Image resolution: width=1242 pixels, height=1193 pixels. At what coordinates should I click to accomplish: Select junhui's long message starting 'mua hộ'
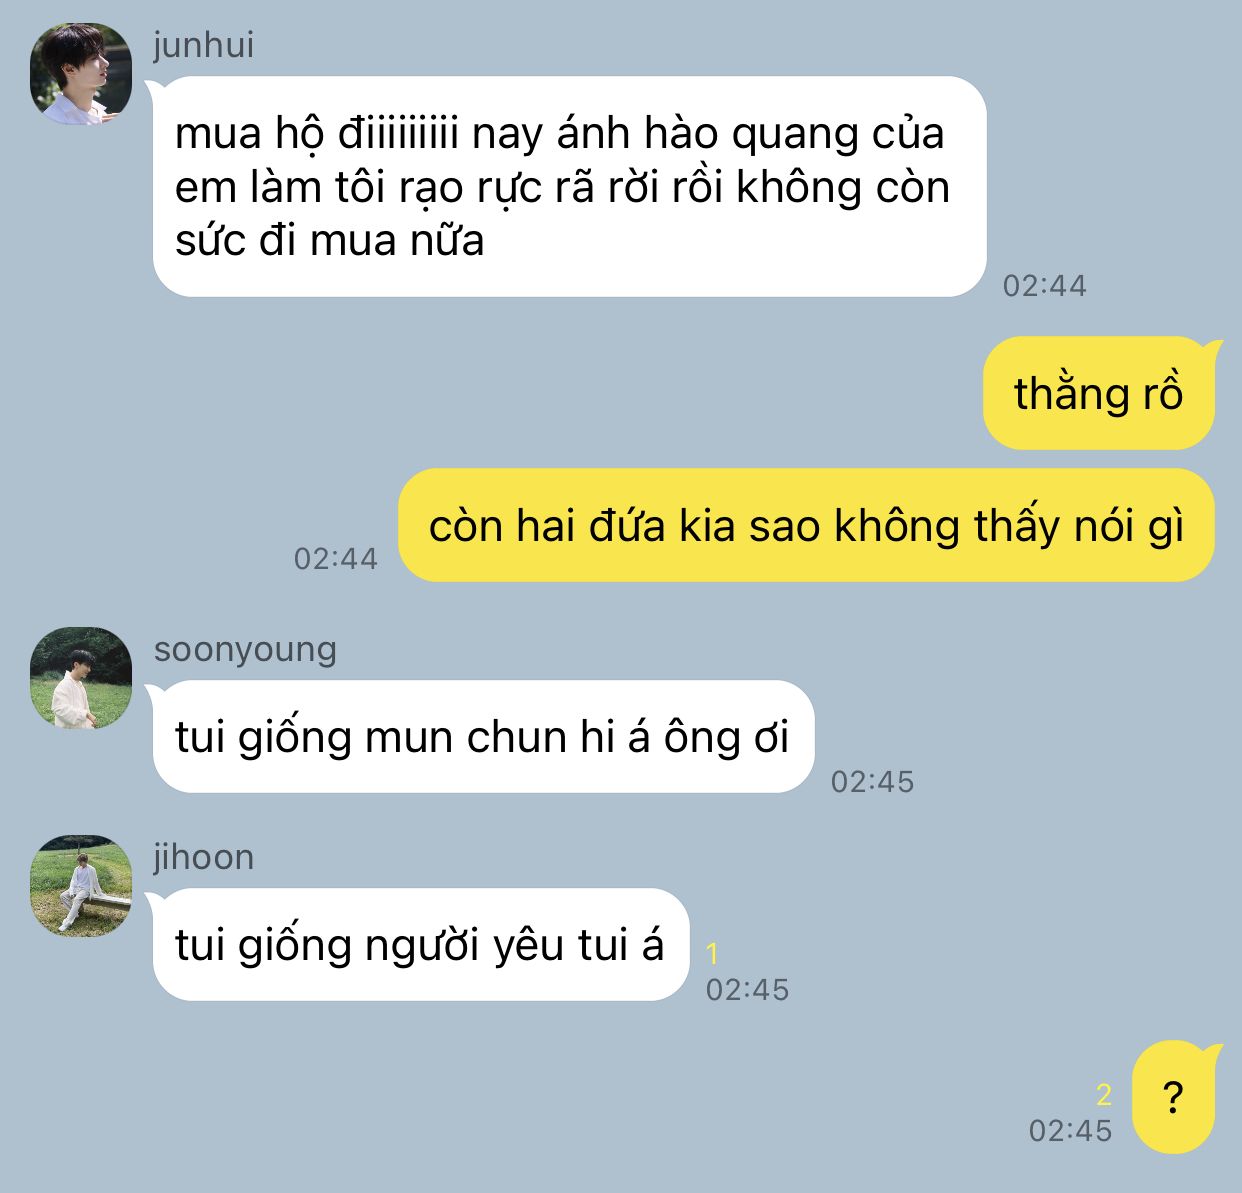pos(569,187)
